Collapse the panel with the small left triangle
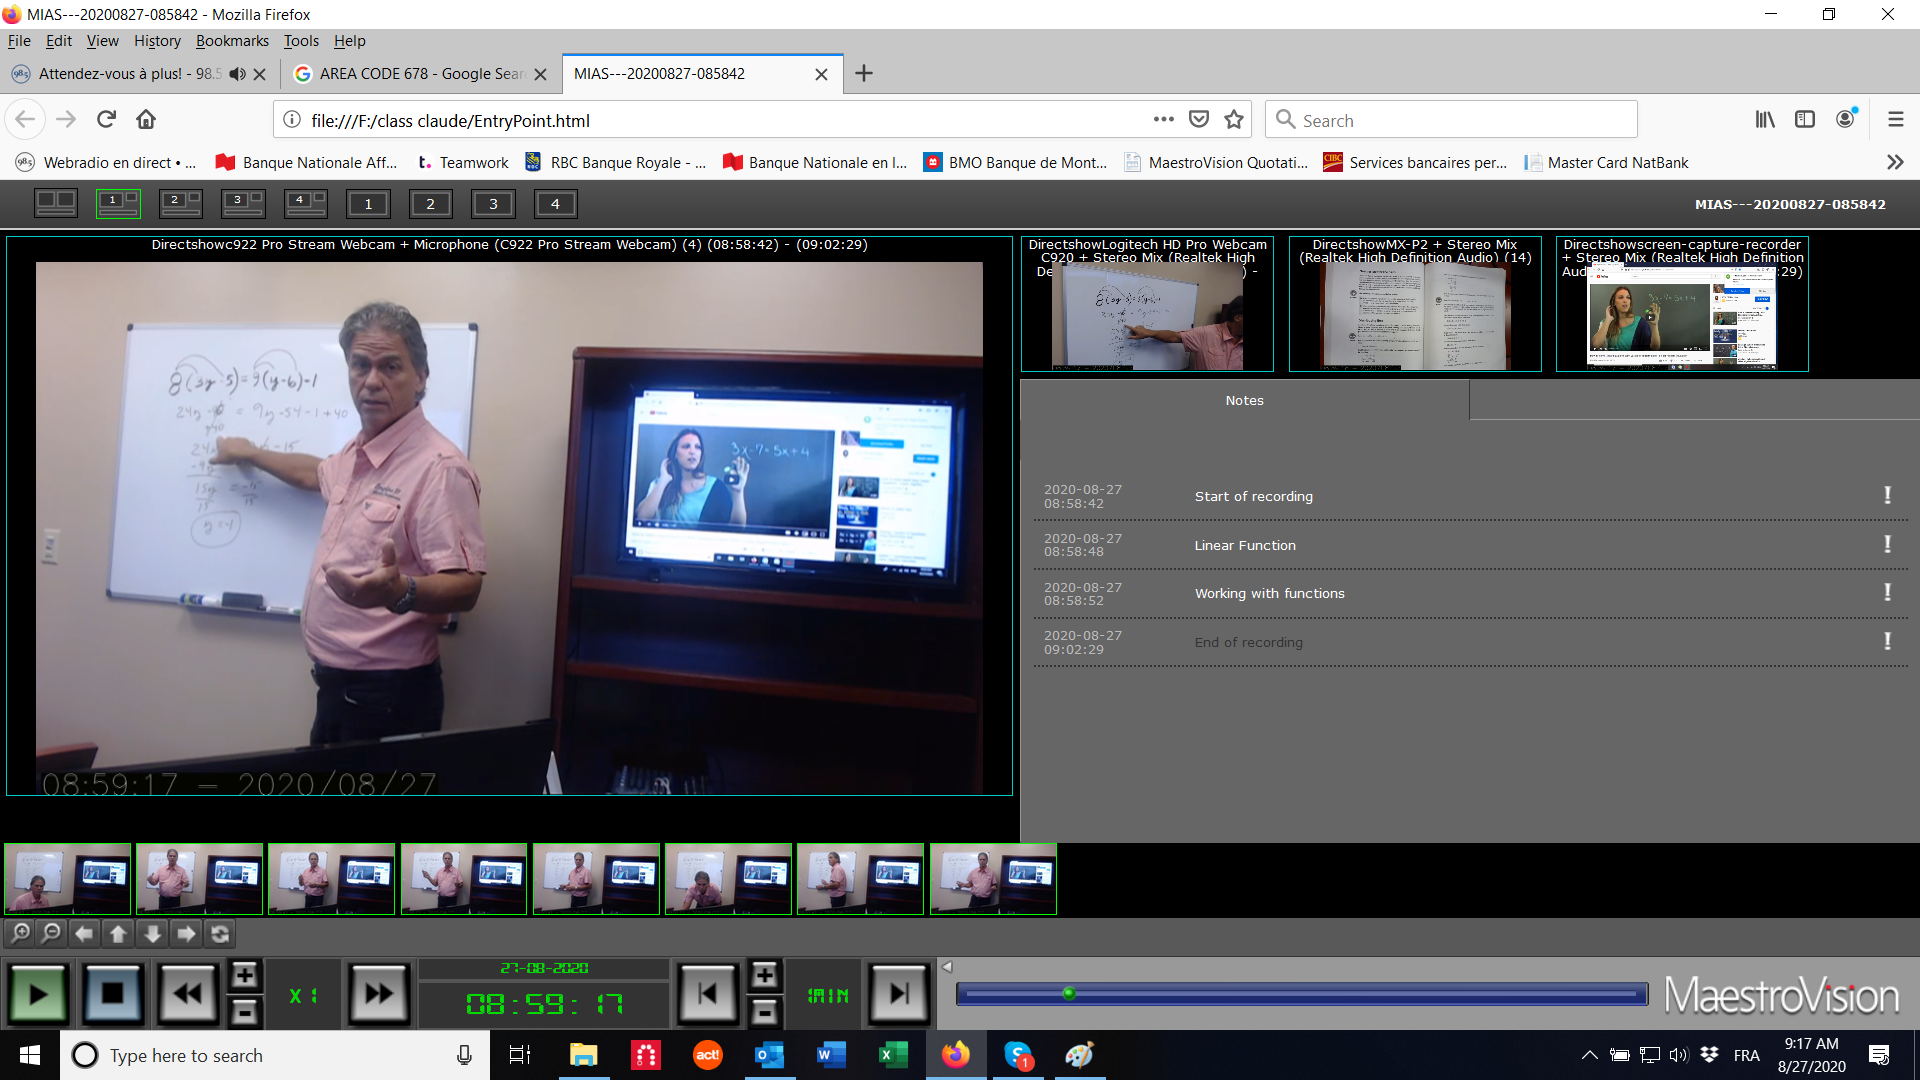The height and width of the screenshot is (1080, 1920). [947, 967]
